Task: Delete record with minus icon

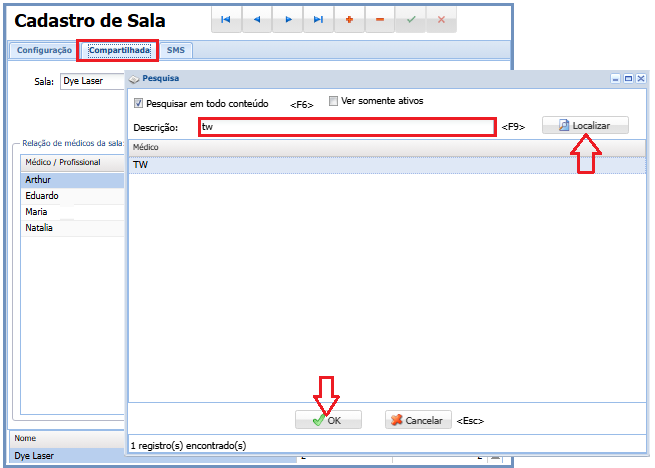Action: click(380, 19)
